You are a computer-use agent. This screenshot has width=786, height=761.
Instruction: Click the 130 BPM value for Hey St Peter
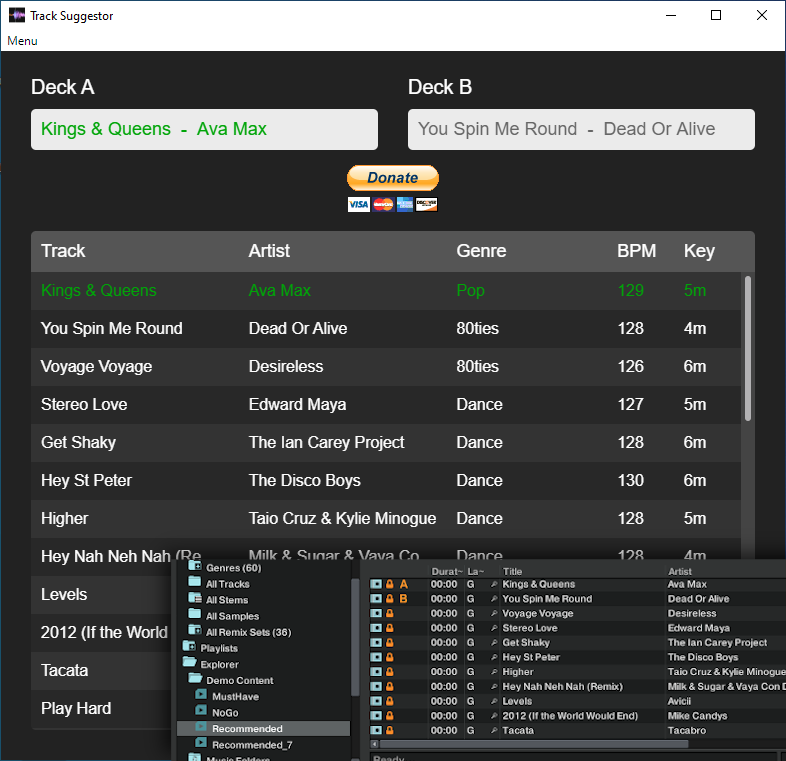(x=630, y=480)
